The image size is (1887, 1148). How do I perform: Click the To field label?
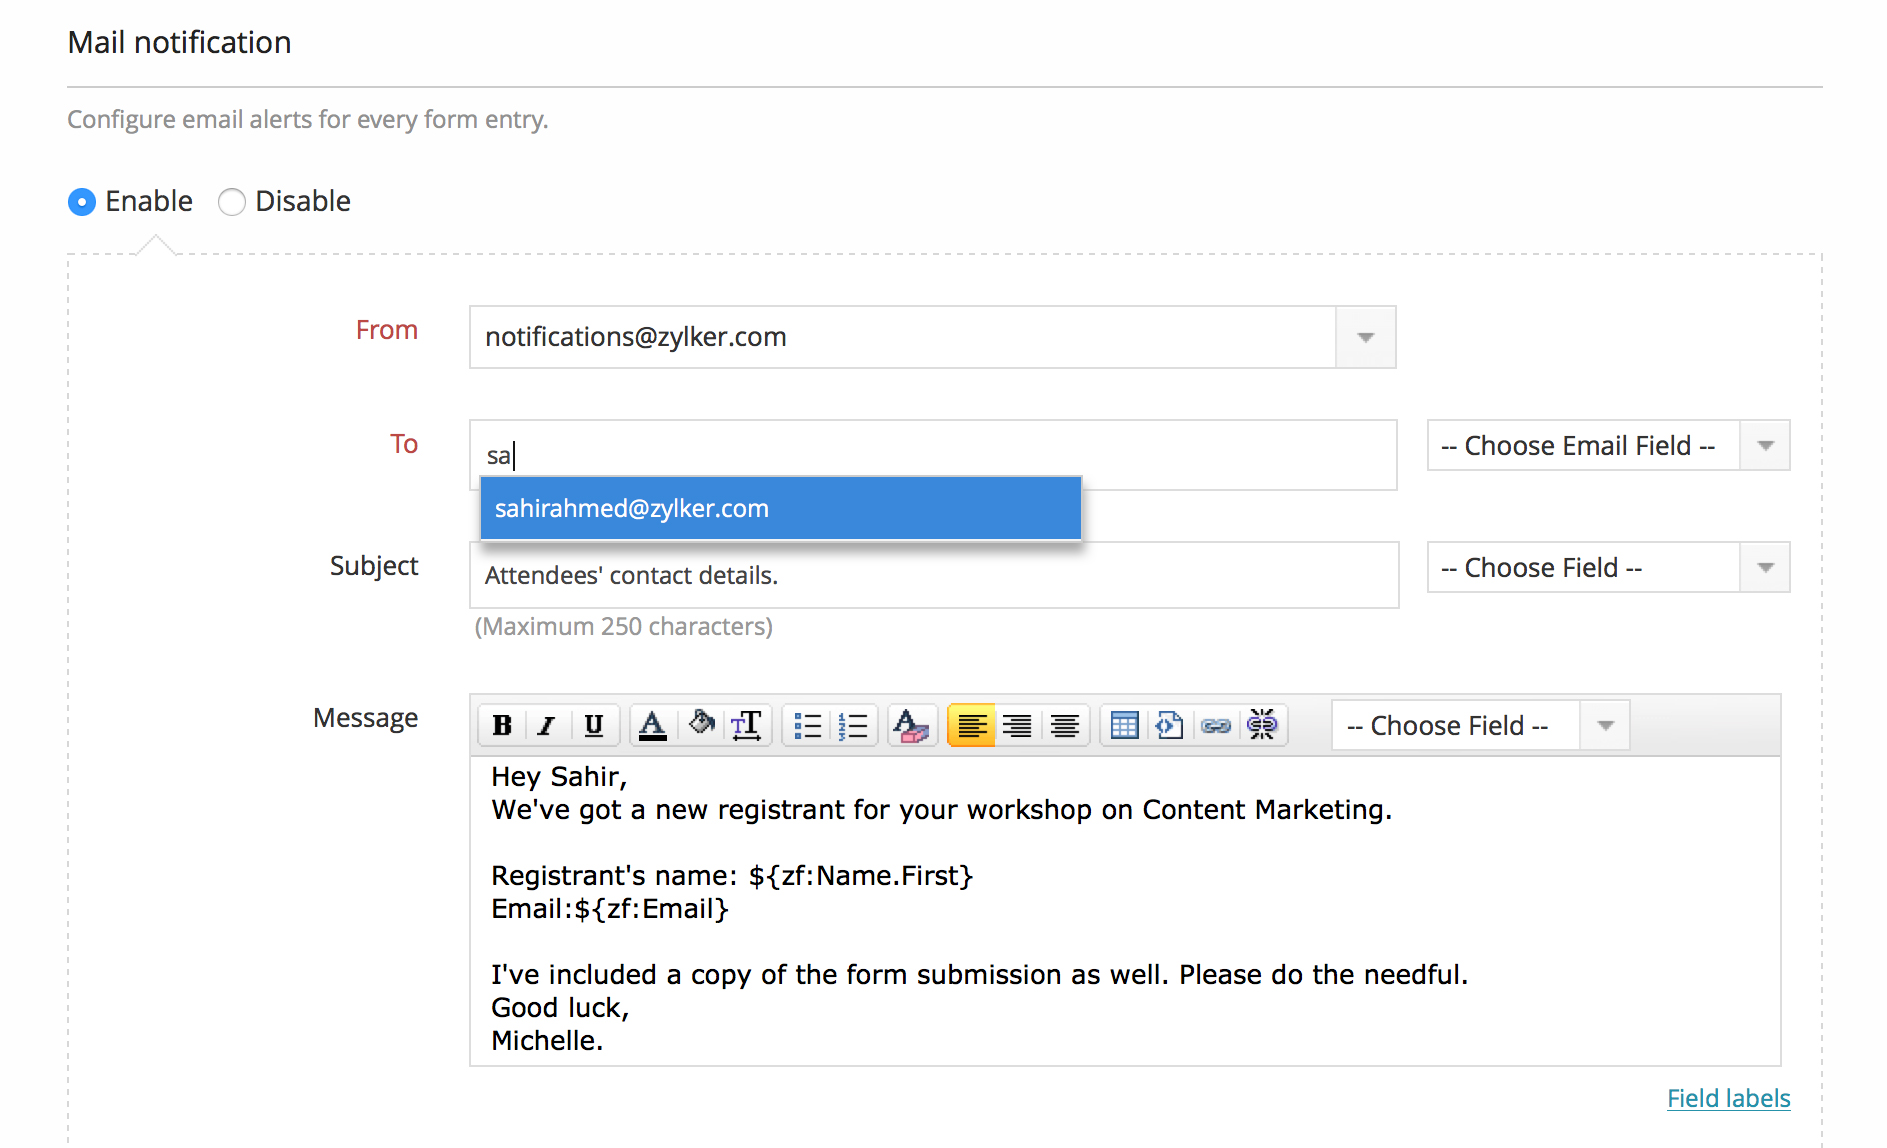pyautogui.click(x=404, y=444)
